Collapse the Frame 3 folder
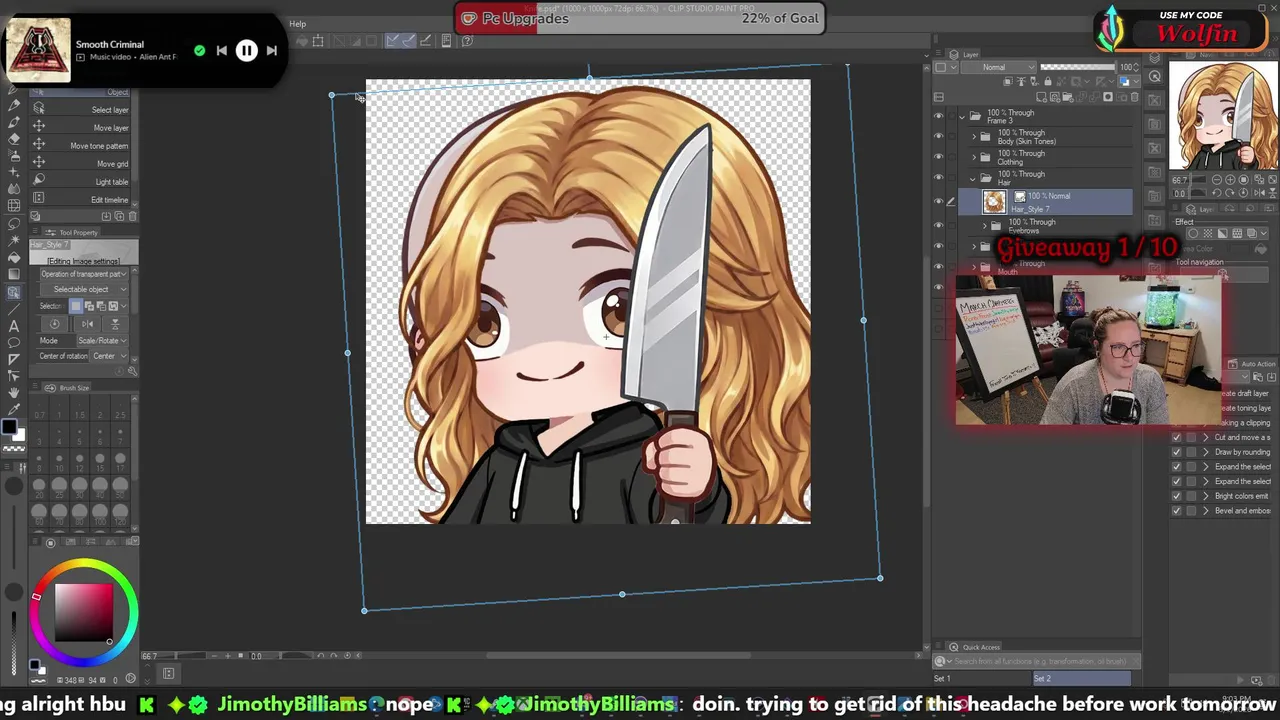Image resolution: width=1280 pixels, height=720 pixels. click(x=962, y=116)
